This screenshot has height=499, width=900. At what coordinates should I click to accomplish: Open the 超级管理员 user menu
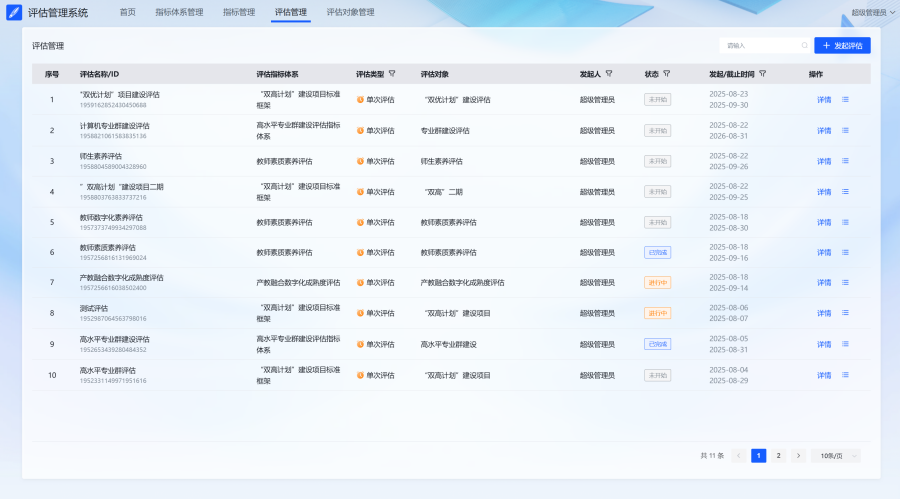[872, 13]
